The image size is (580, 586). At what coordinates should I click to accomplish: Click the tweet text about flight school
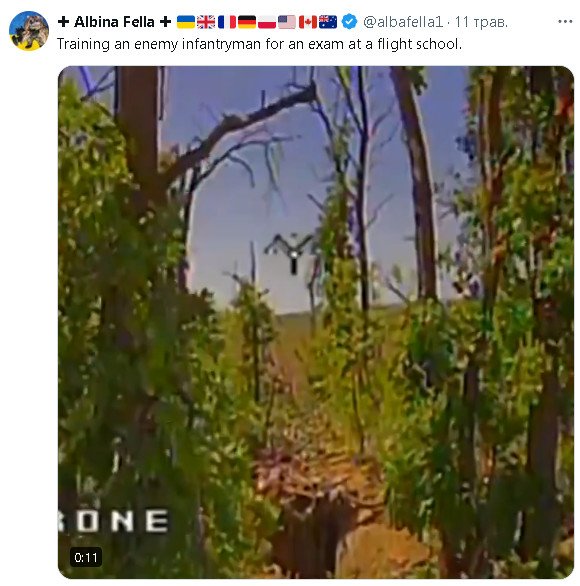(x=259, y=44)
